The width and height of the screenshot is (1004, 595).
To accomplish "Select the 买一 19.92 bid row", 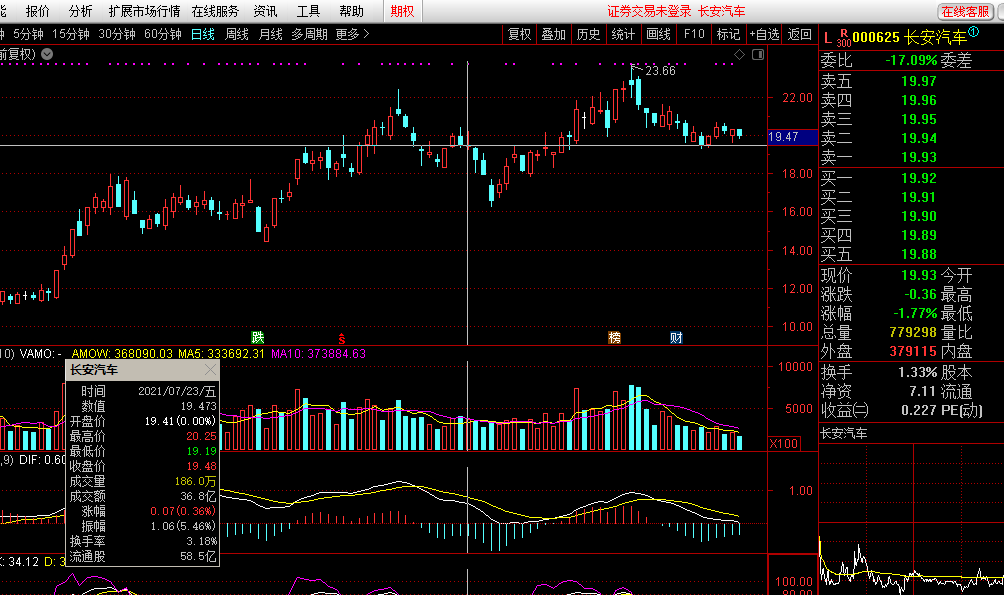I will tap(911, 178).
